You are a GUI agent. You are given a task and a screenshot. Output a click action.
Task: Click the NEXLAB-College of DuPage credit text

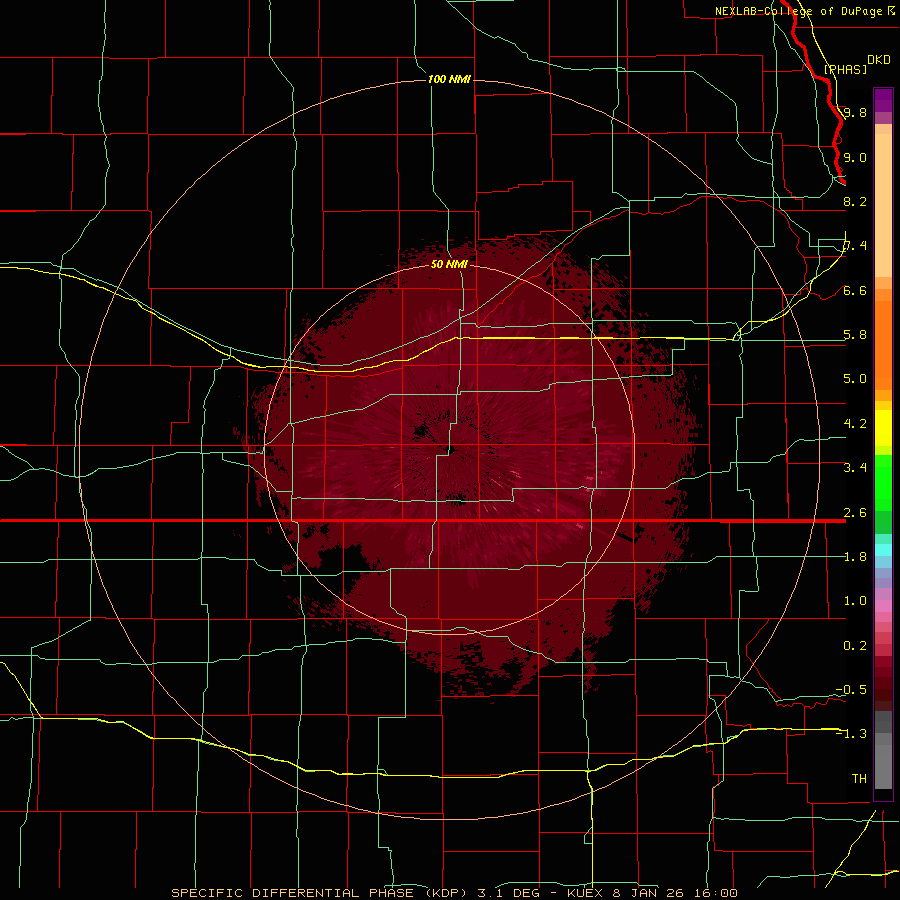point(799,11)
